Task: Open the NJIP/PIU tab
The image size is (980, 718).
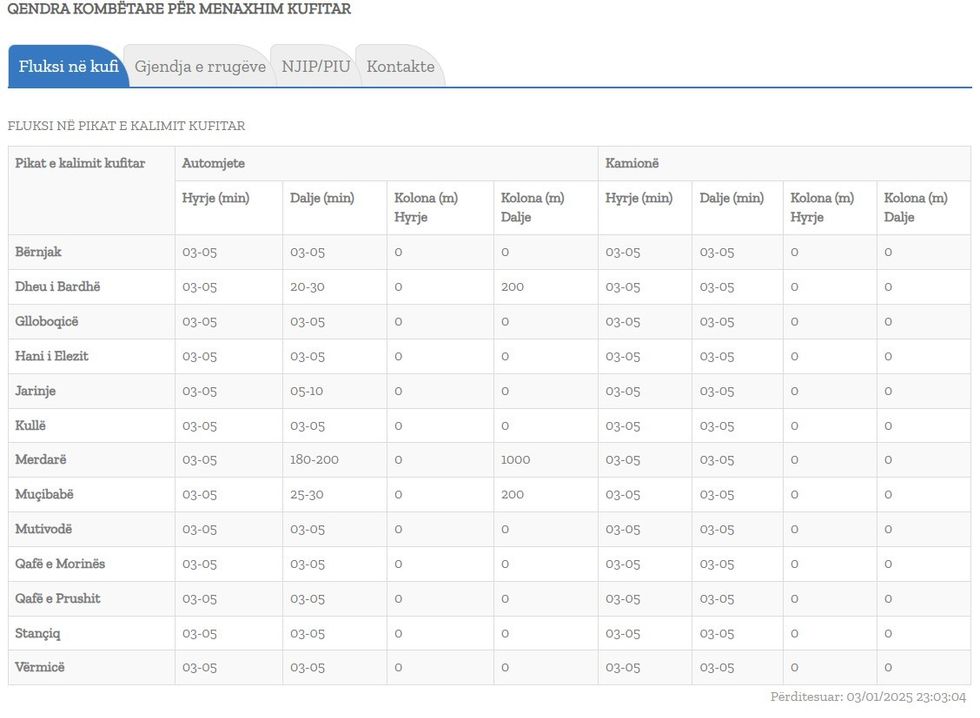Action: coord(316,67)
